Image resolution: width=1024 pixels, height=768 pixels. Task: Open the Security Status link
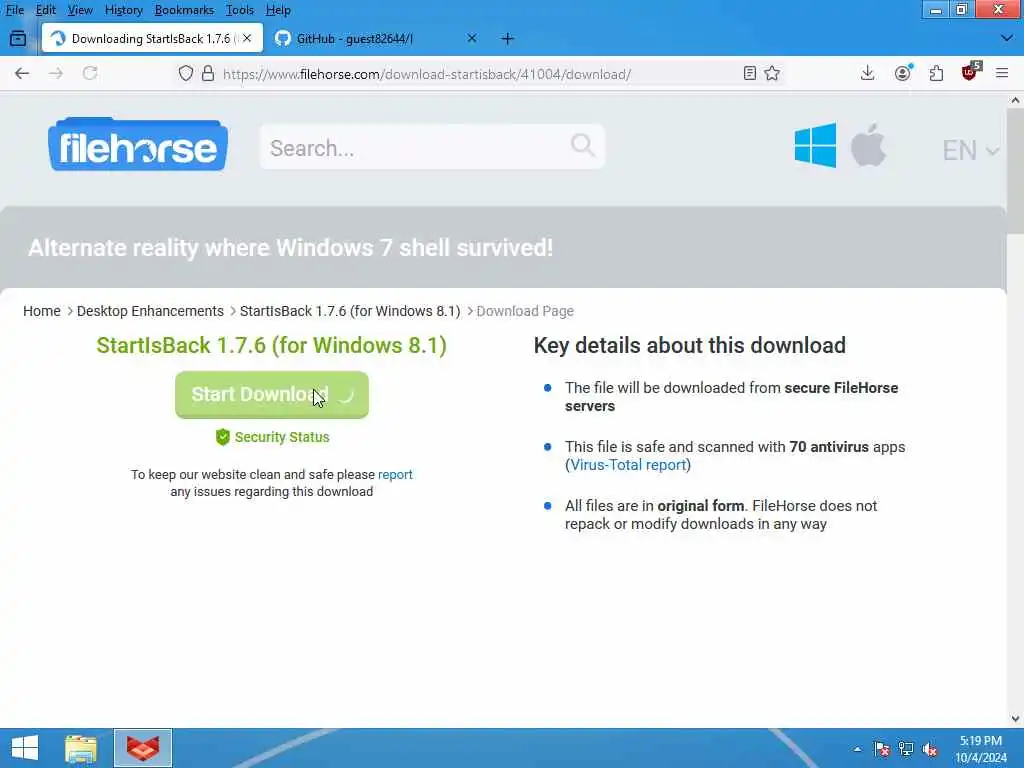tap(281, 437)
